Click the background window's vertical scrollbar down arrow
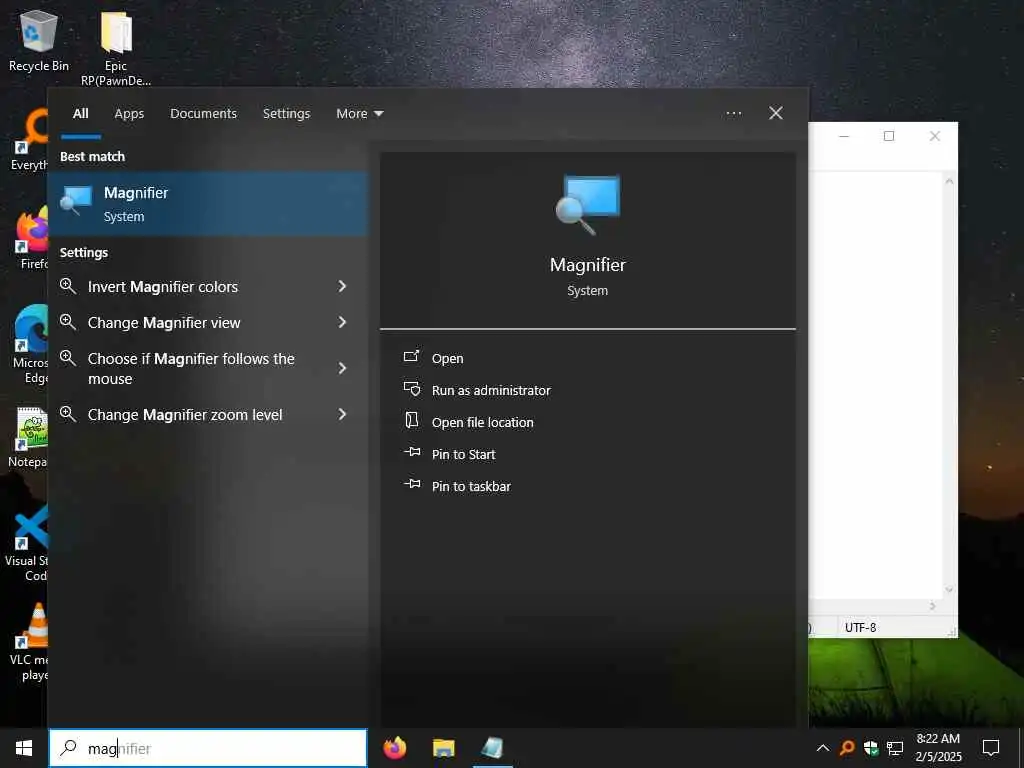 click(x=949, y=590)
